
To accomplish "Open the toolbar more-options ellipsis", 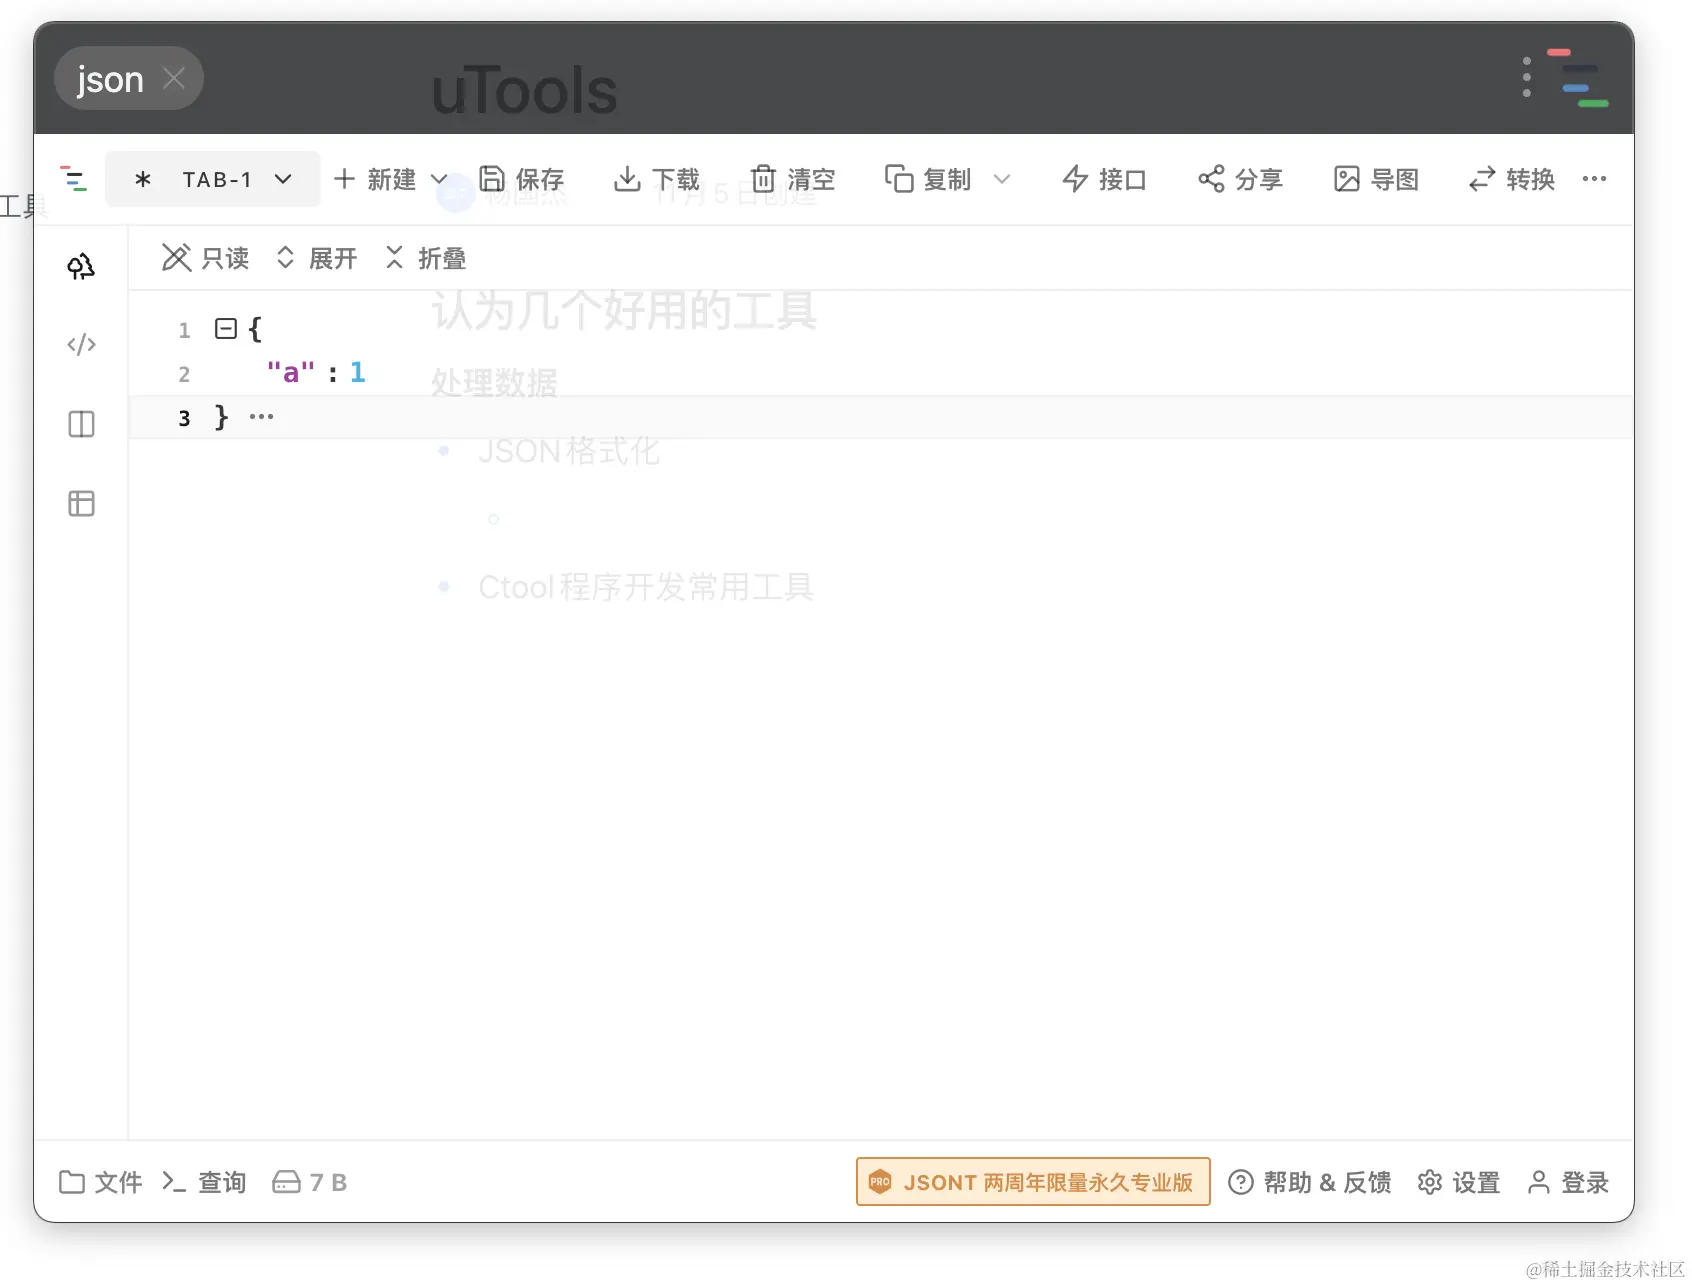I will click(1594, 179).
